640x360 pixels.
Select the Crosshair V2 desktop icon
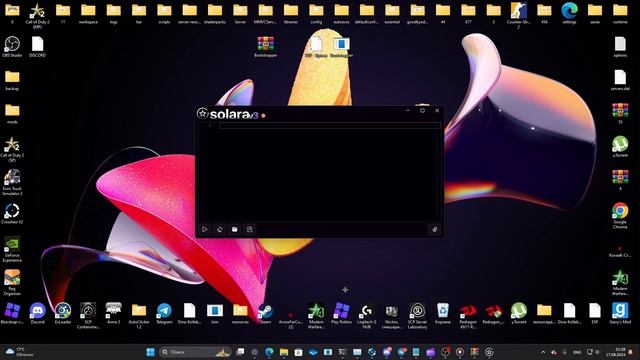pyautogui.click(x=12, y=214)
